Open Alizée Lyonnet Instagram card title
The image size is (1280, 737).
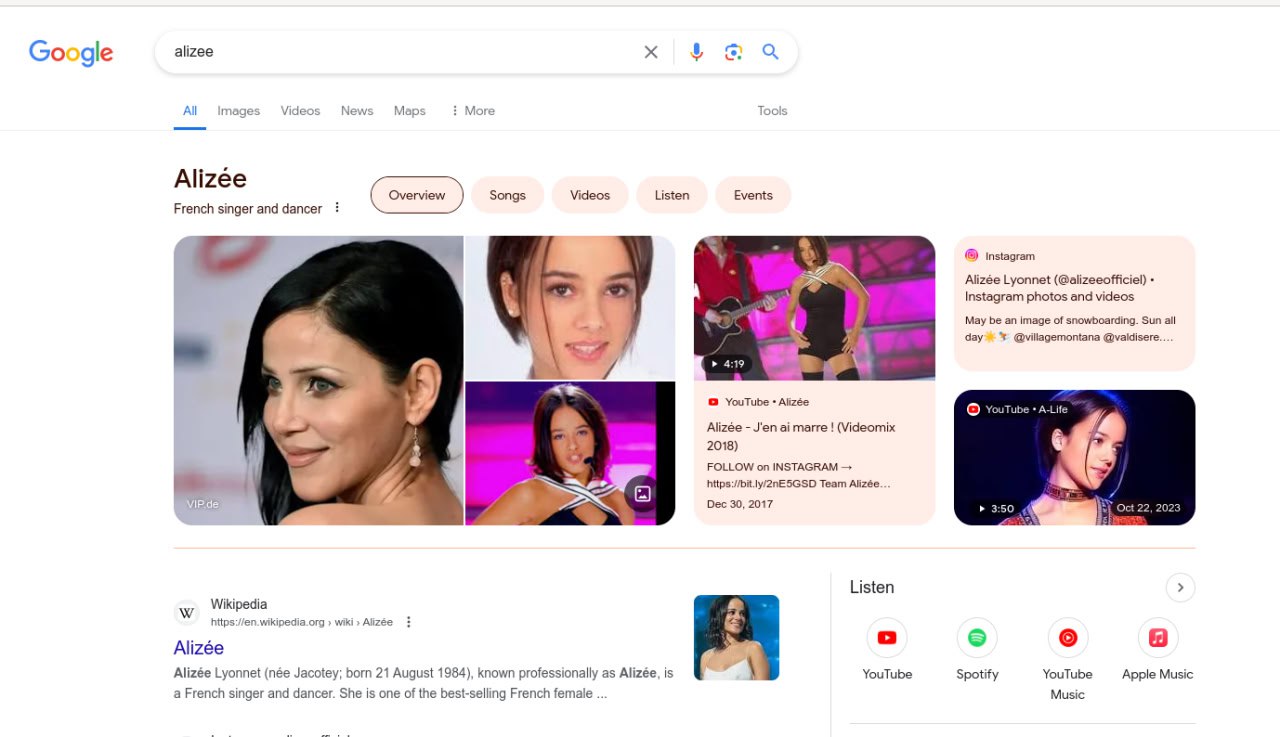click(1060, 288)
